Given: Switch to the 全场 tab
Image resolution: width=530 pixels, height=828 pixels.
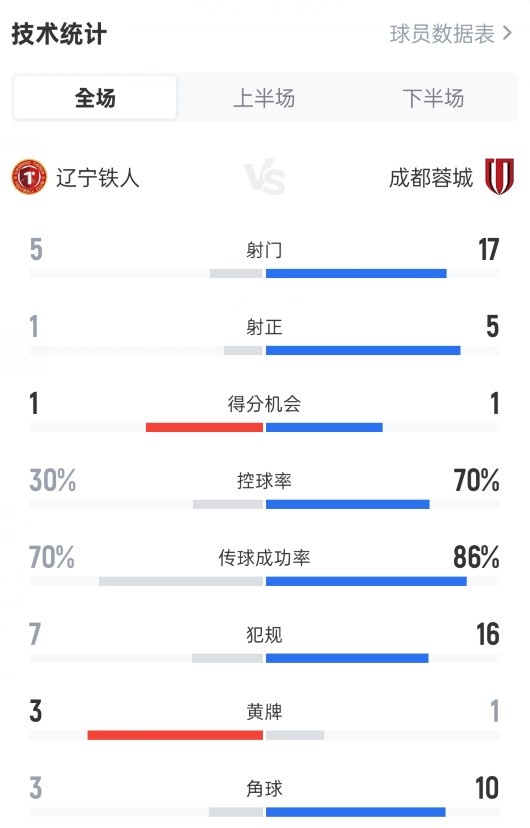Looking at the screenshot, I should [x=95, y=98].
